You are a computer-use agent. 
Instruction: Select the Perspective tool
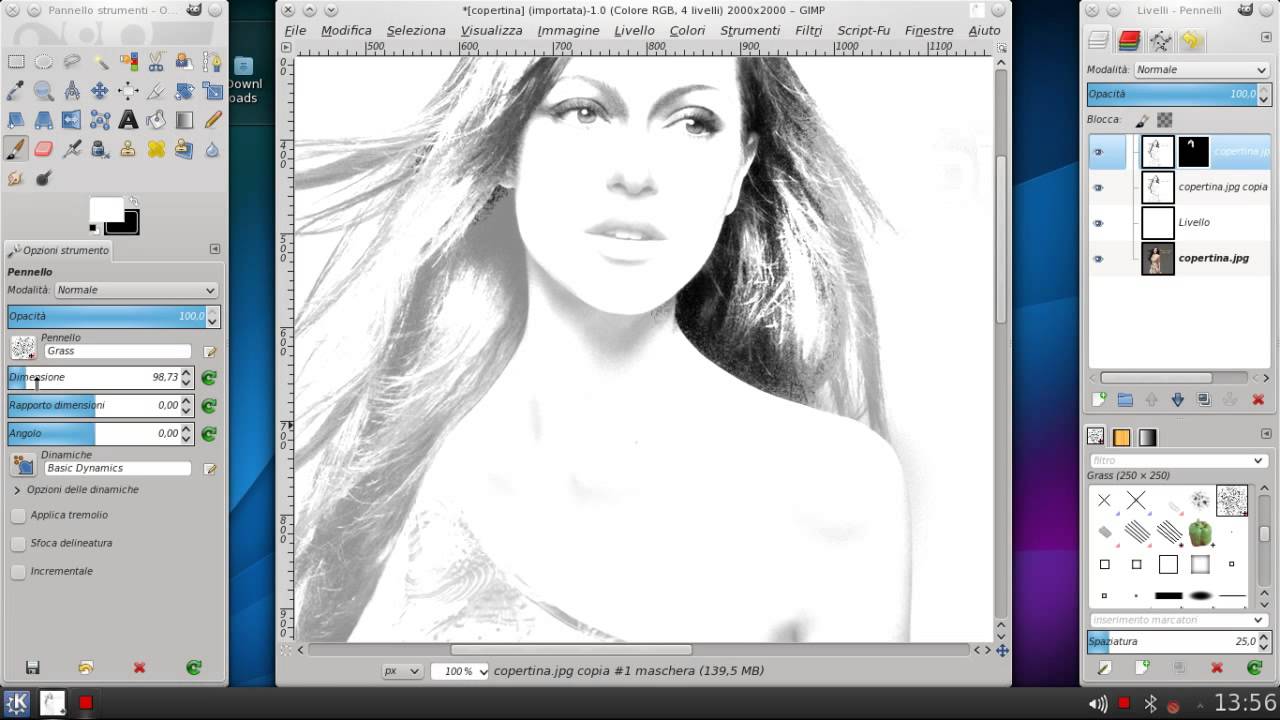click(x=44, y=120)
